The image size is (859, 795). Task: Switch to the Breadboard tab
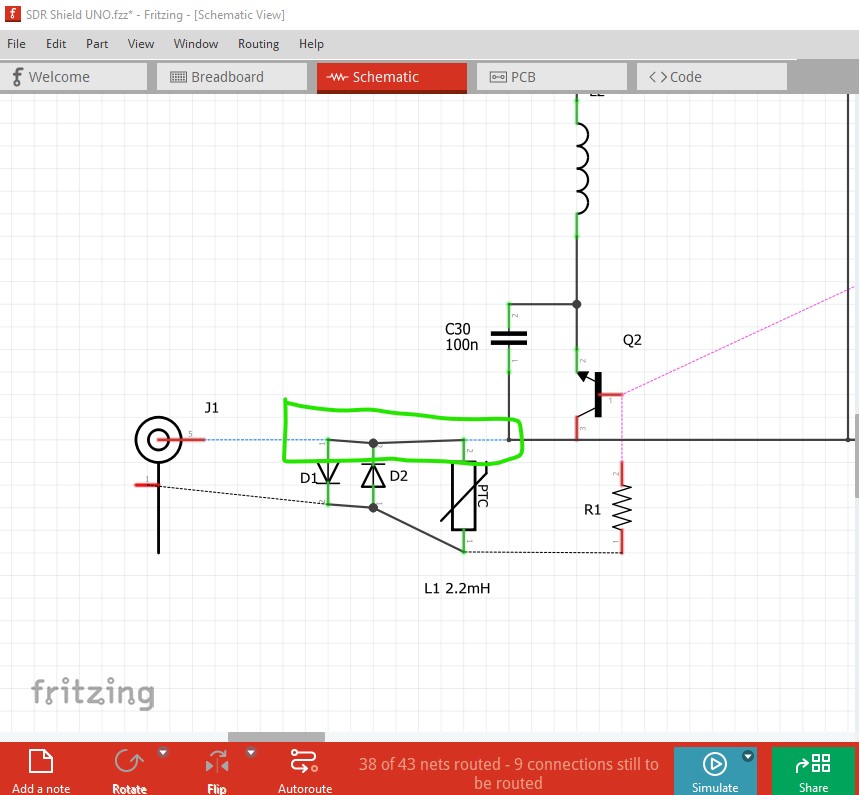pos(232,77)
